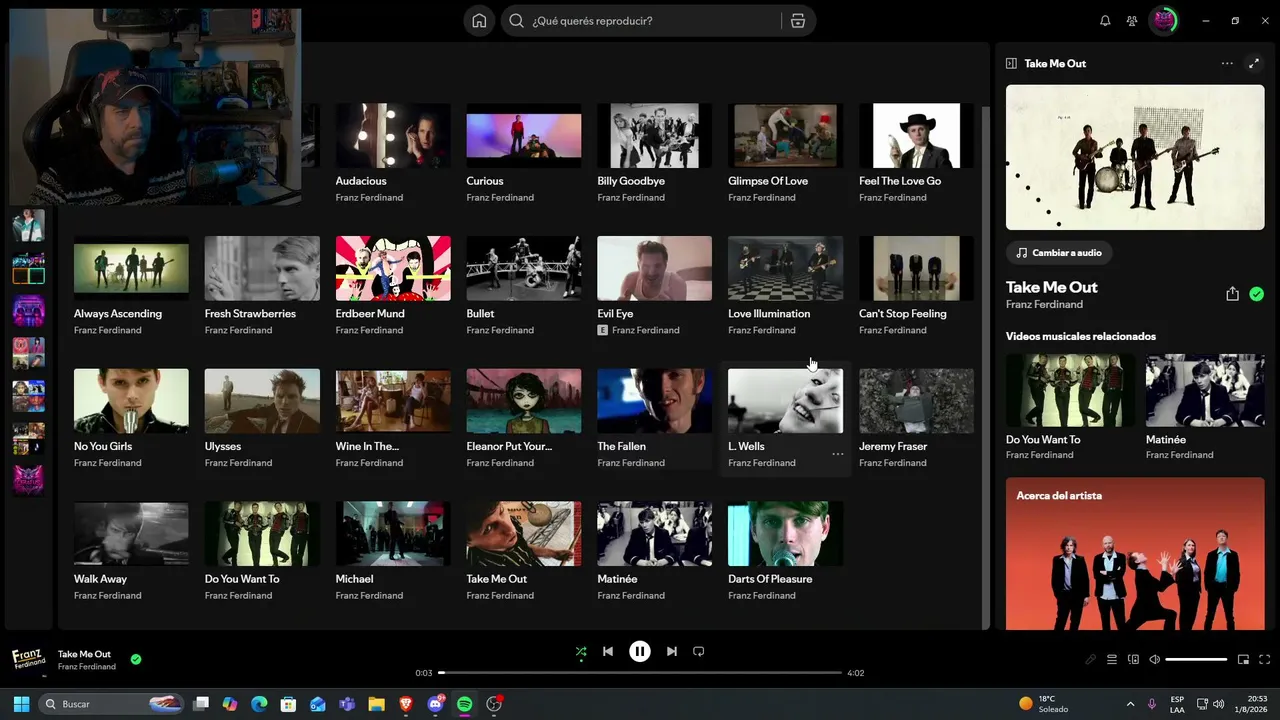This screenshot has height=720, width=1280.
Task: Skip to previous track
Action: [608, 652]
